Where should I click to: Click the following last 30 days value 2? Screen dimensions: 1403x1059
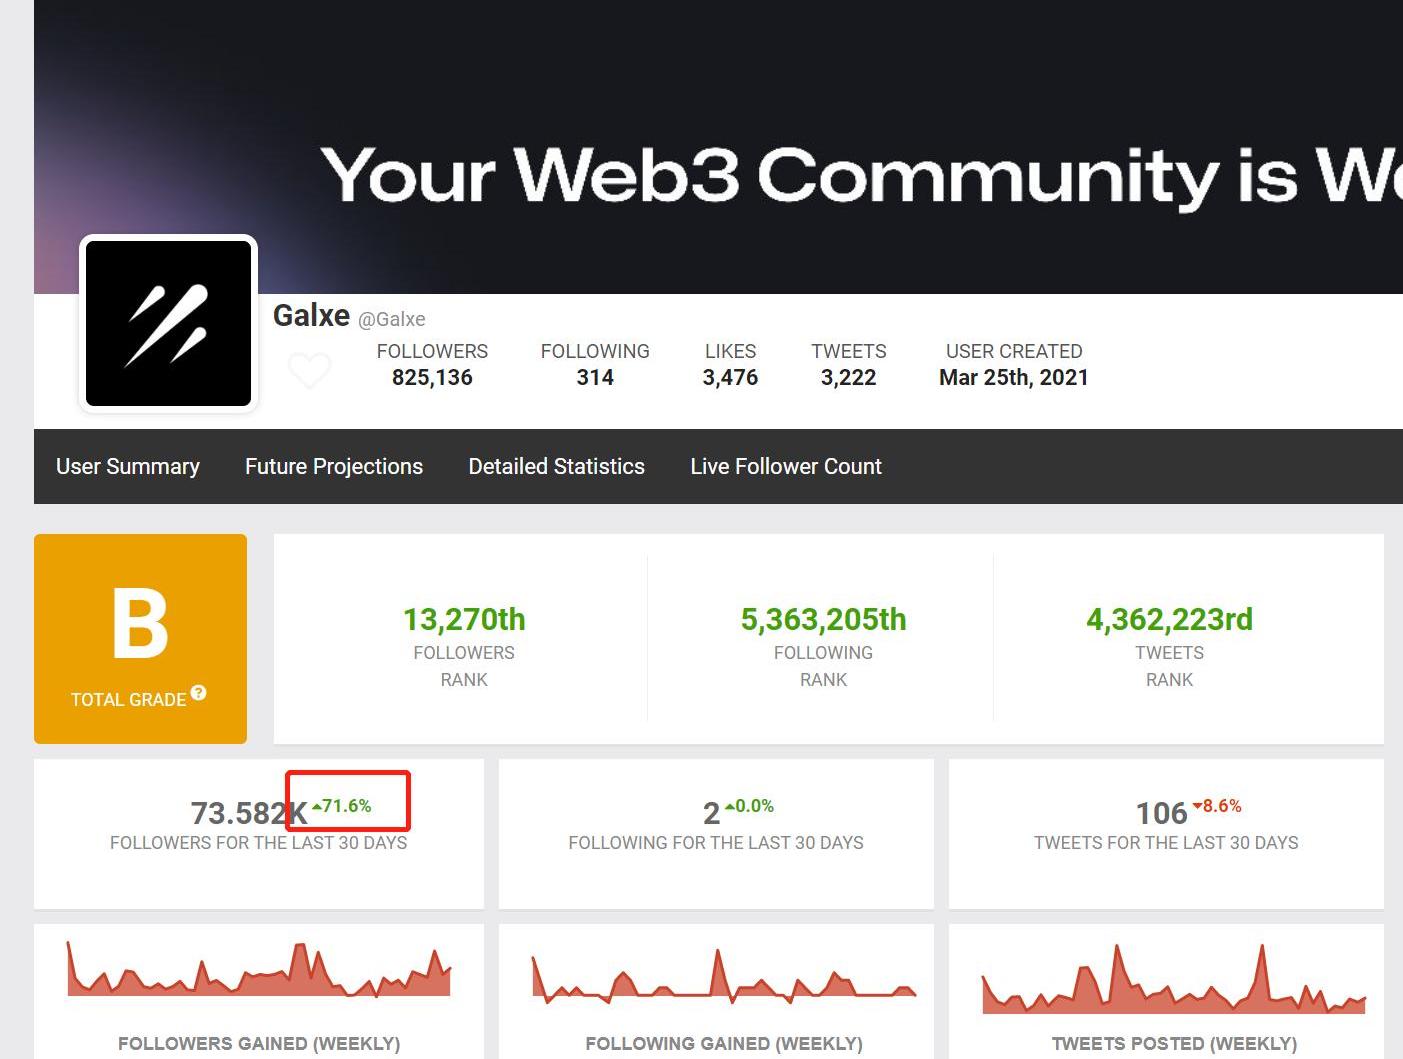pyautogui.click(x=711, y=813)
